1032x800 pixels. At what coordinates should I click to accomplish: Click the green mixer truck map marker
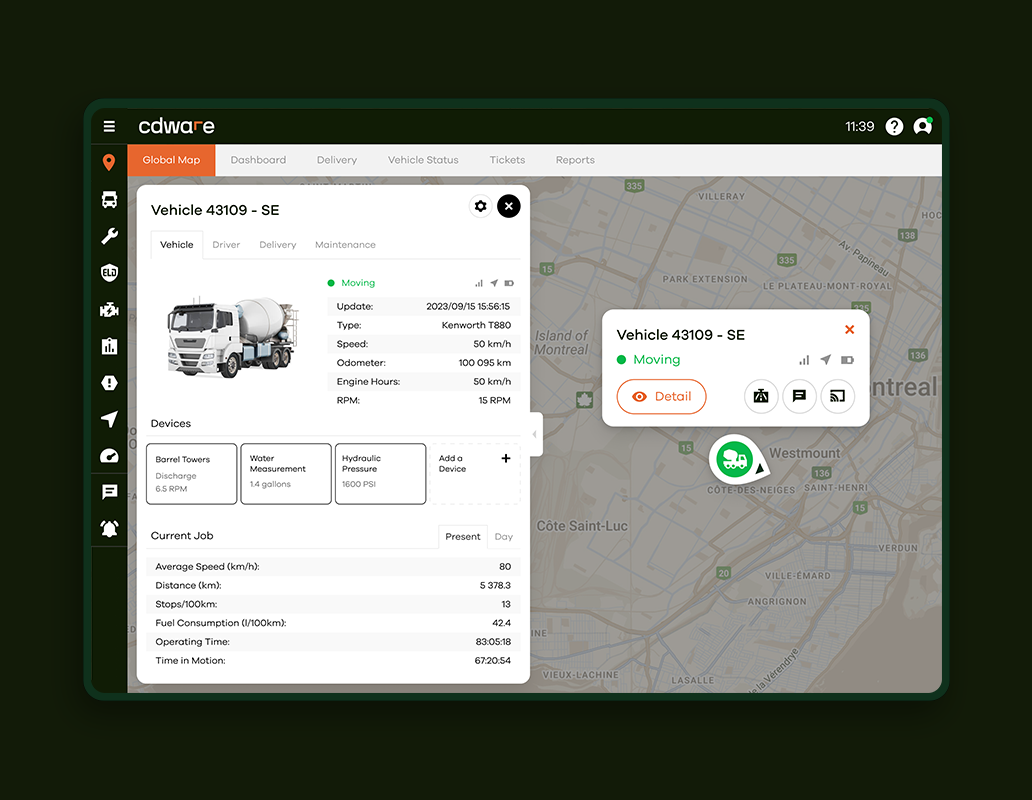click(x=735, y=459)
